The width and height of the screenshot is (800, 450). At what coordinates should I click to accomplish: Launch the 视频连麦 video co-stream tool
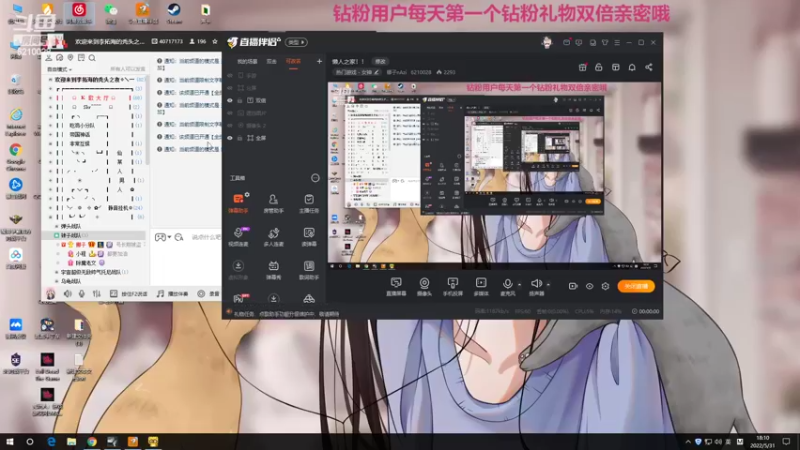pyautogui.click(x=238, y=237)
